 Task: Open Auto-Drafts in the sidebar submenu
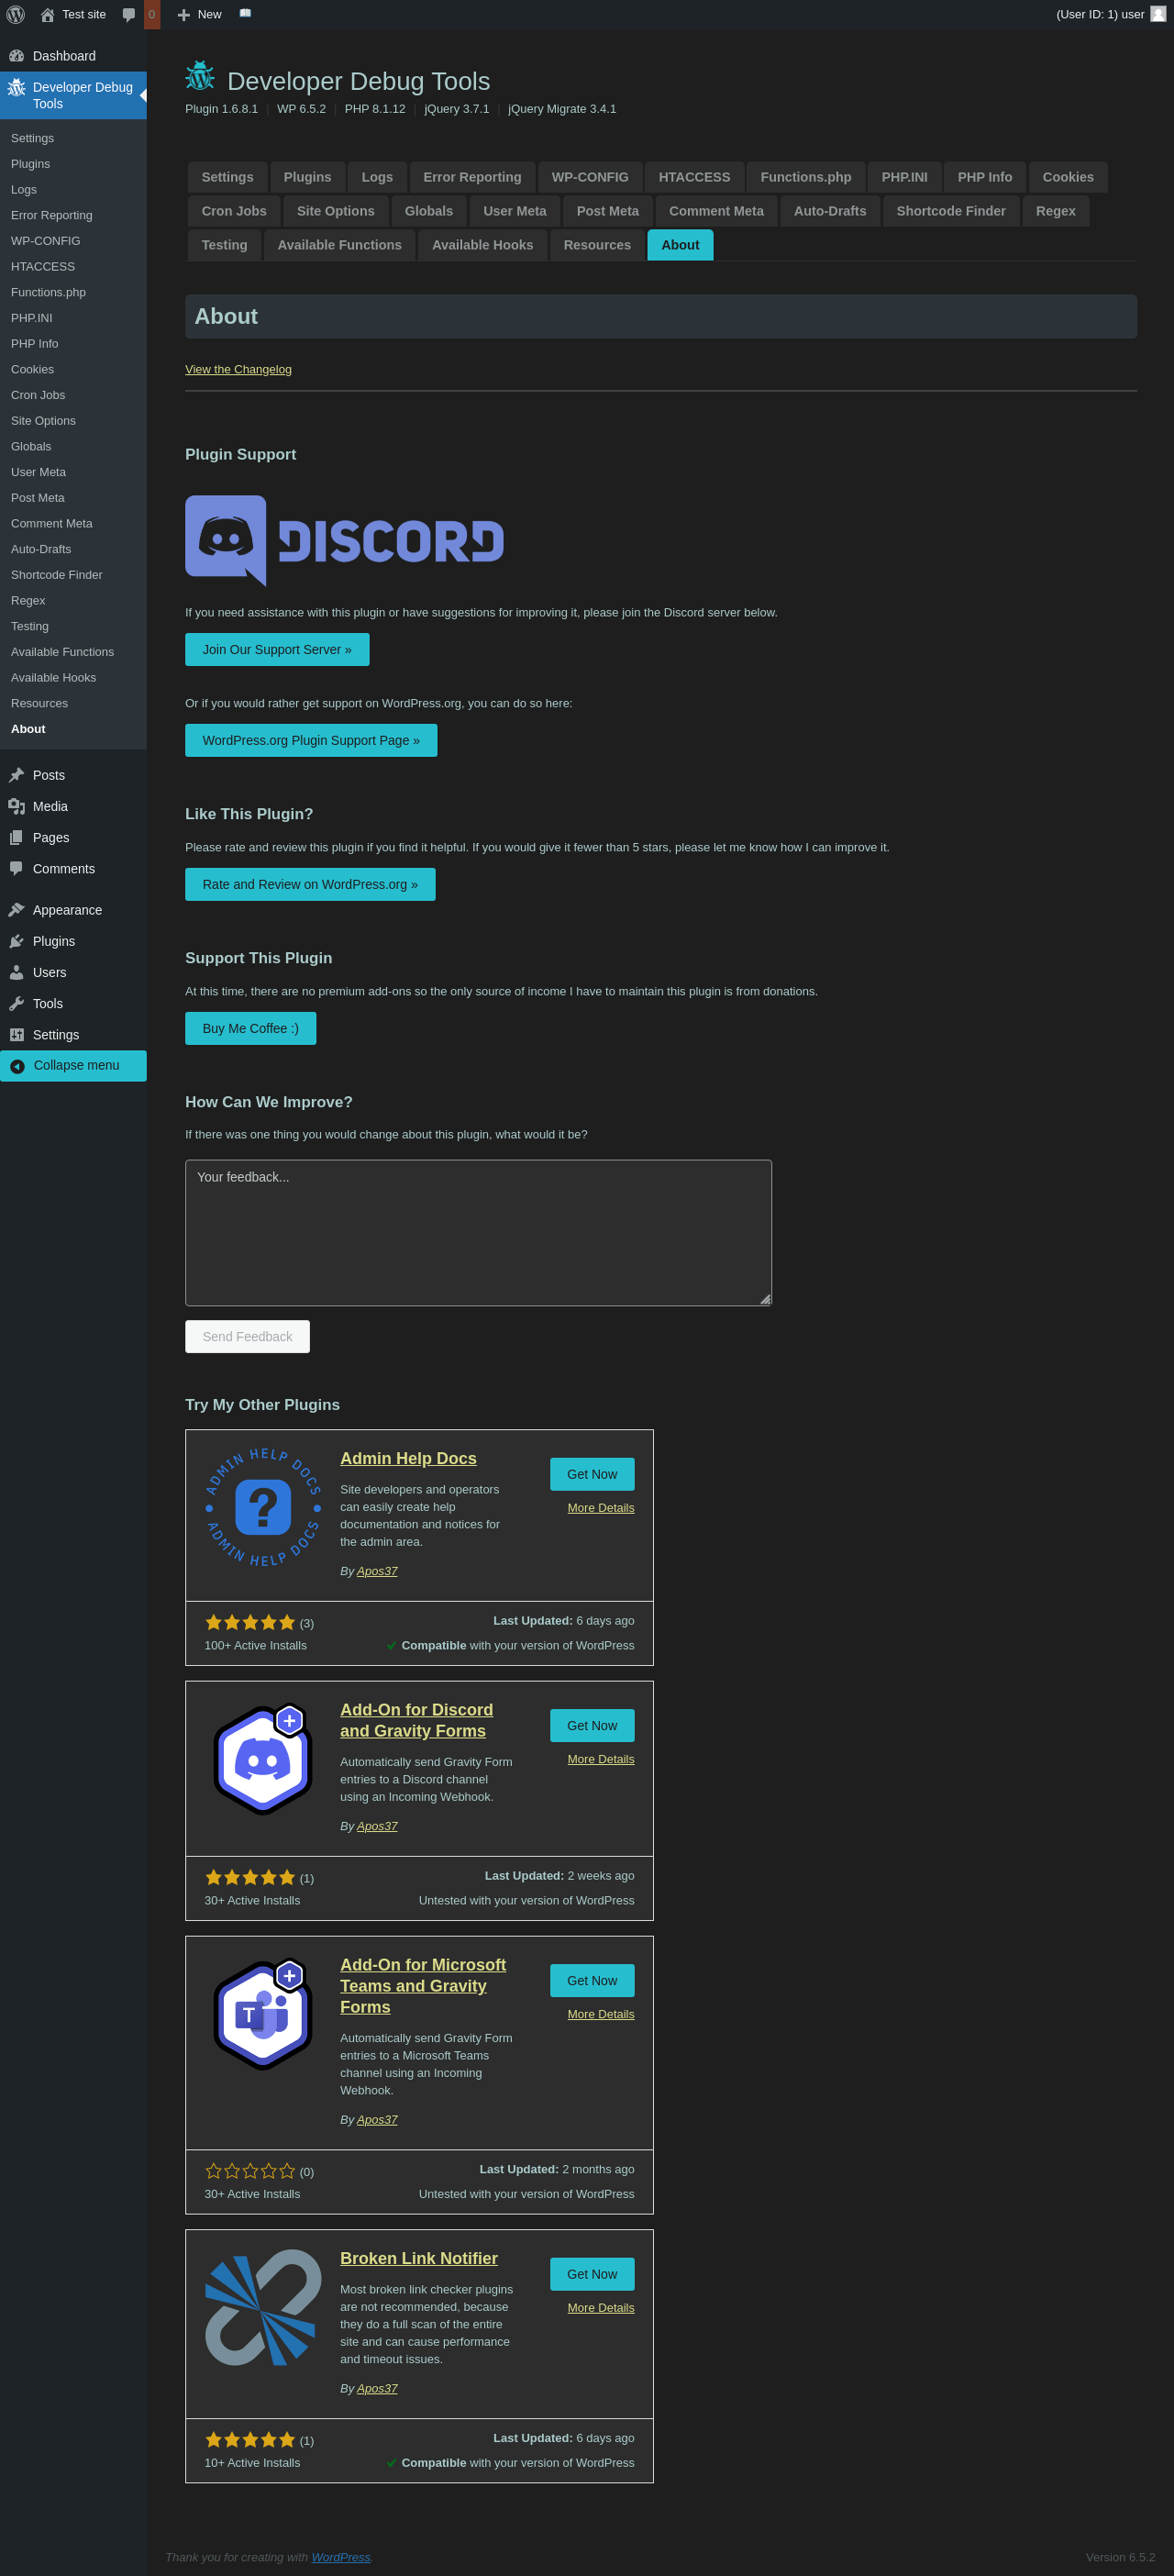tap(41, 550)
